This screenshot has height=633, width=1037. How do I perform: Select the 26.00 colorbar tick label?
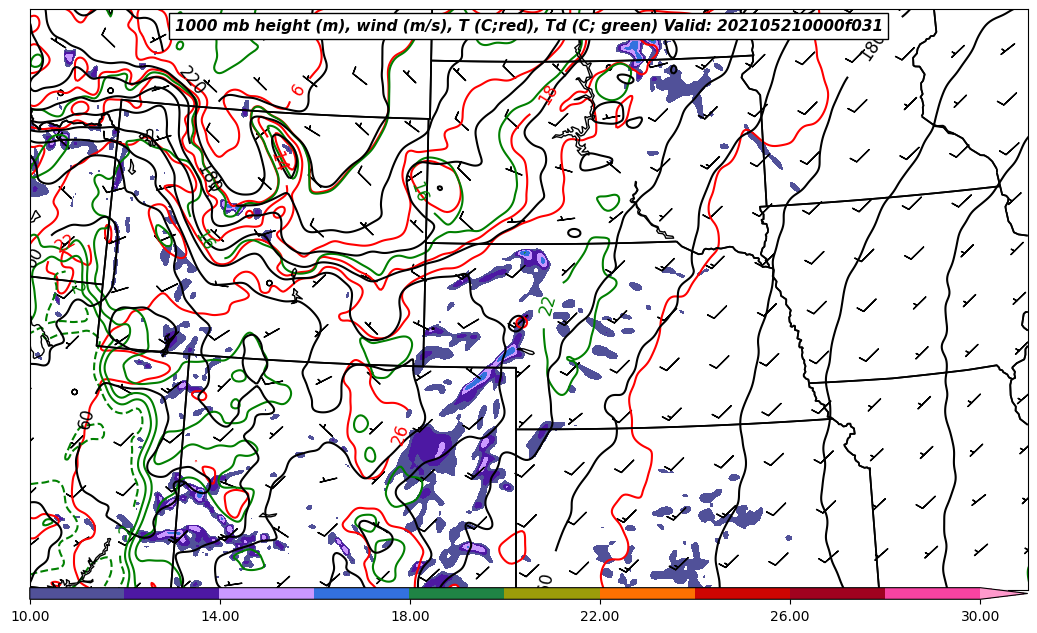790,616
